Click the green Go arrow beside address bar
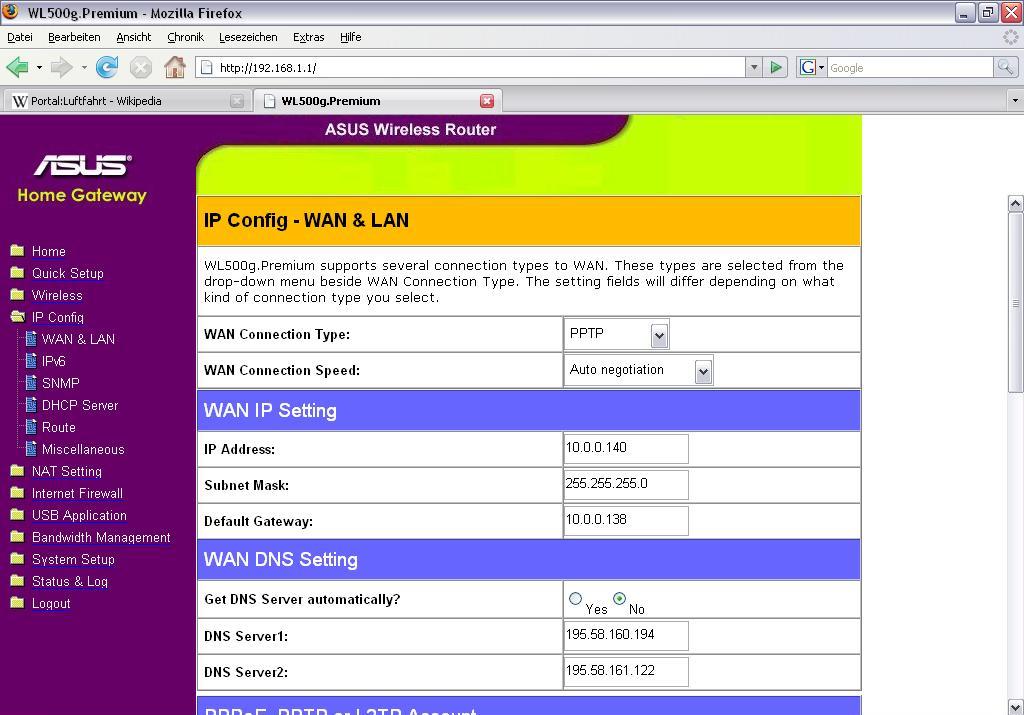The height and width of the screenshot is (715, 1024). (x=776, y=67)
